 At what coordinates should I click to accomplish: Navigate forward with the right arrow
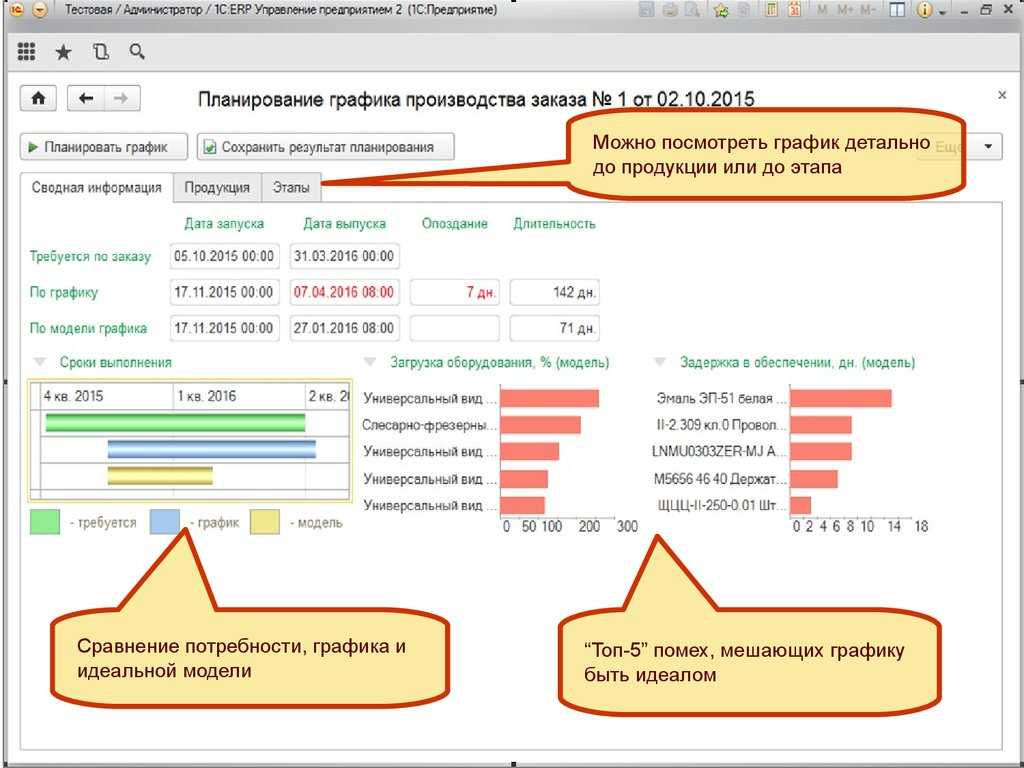(121, 99)
